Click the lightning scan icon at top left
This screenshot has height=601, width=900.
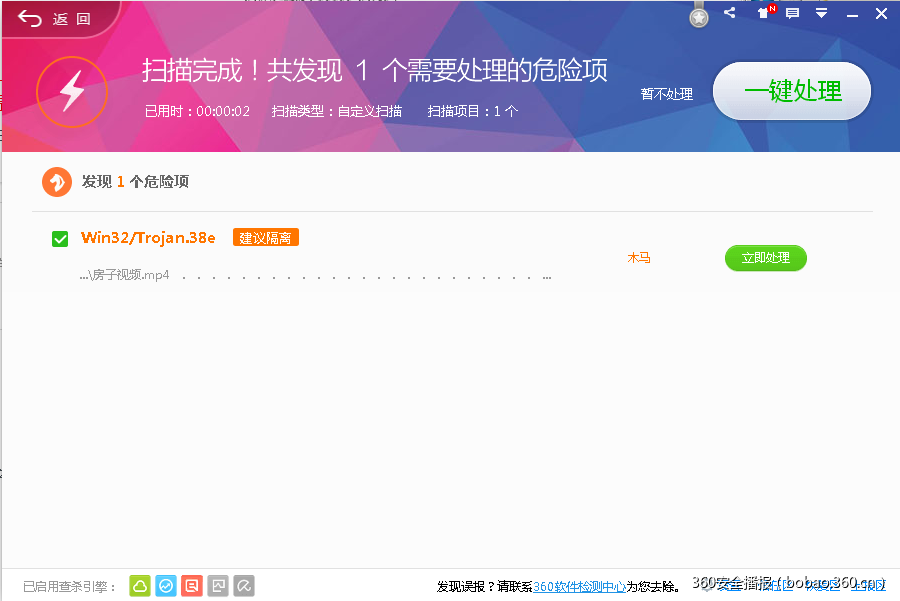pyautogui.click(x=71, y=93)
